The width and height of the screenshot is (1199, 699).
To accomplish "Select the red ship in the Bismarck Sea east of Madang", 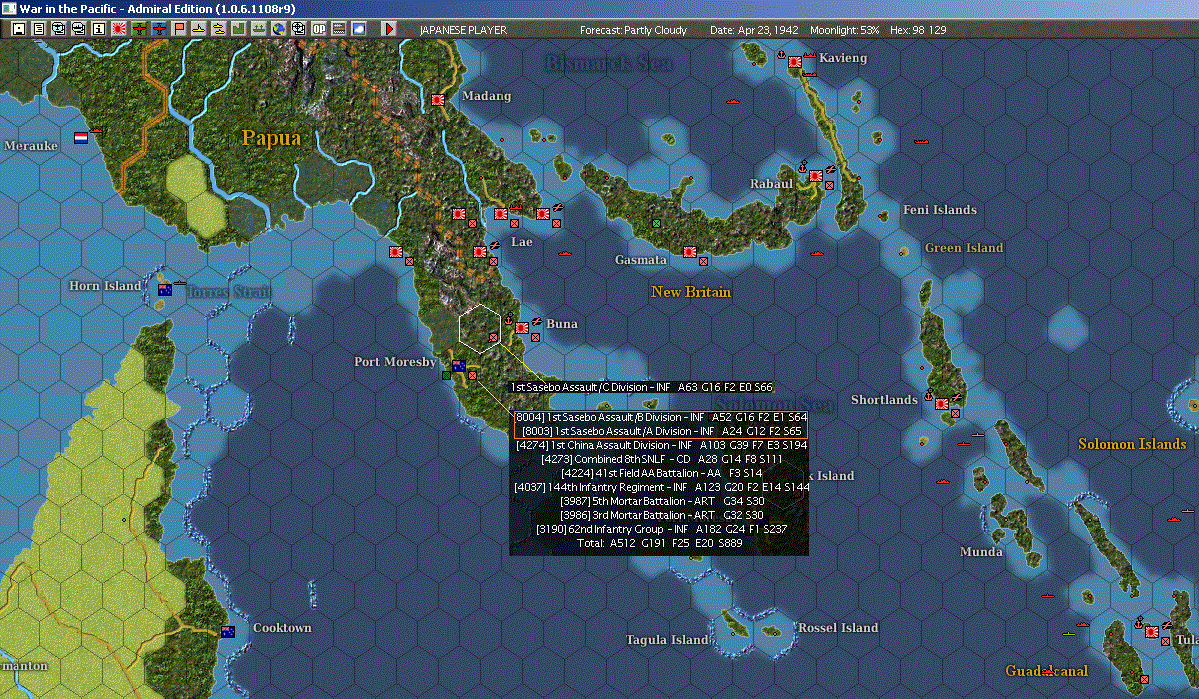I will click(x=733, y=101).
